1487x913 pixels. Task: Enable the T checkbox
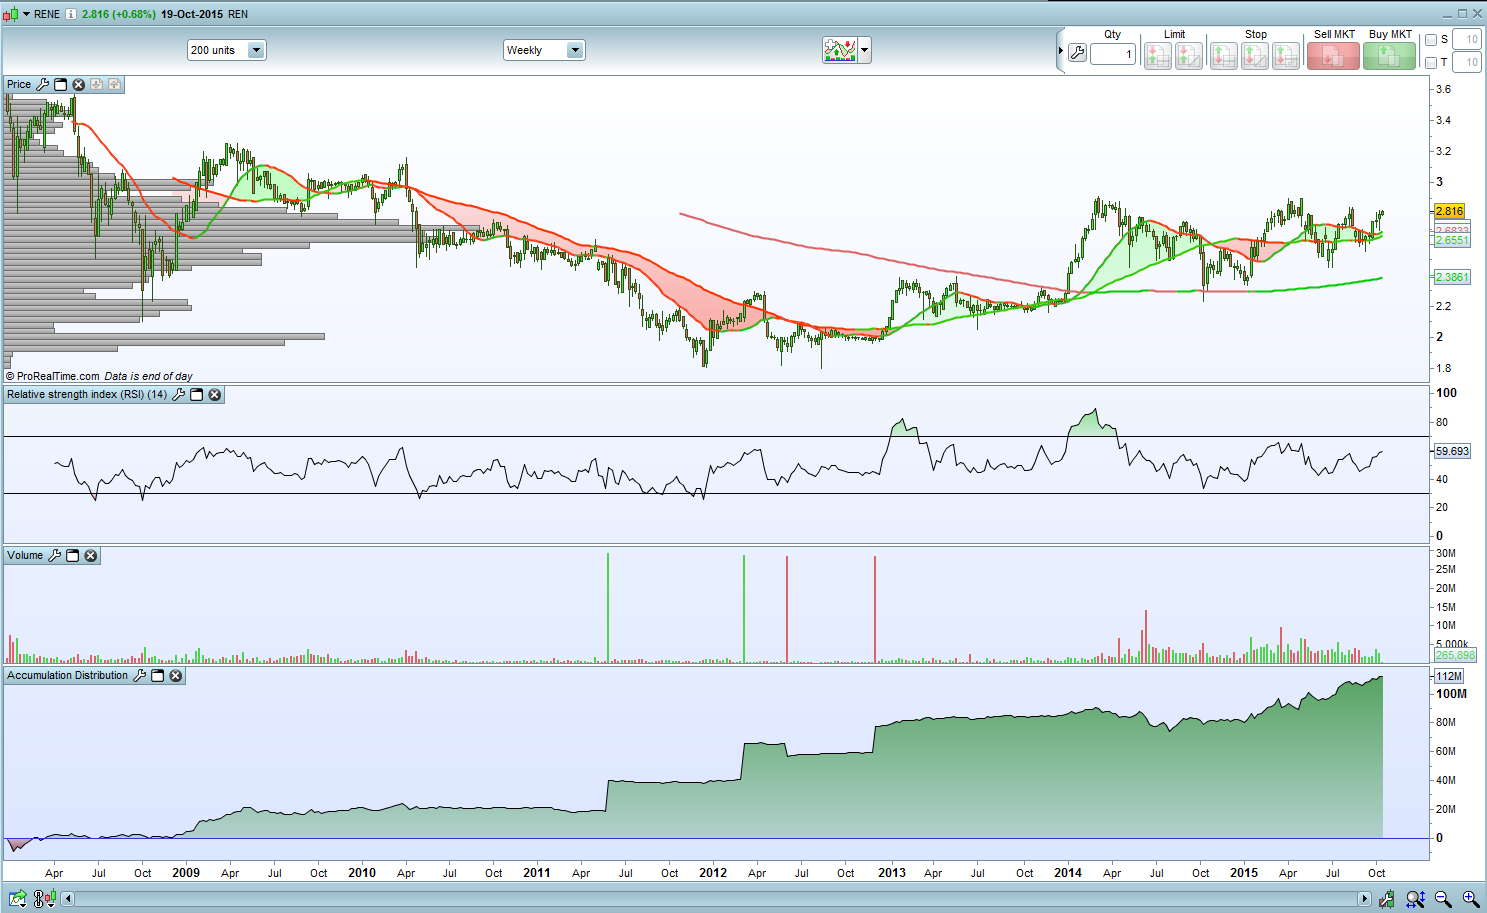[x=1431, y=63]
